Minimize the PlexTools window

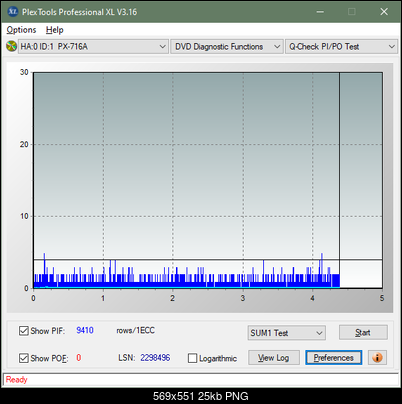pyautogui.click(x=320, y=12)
